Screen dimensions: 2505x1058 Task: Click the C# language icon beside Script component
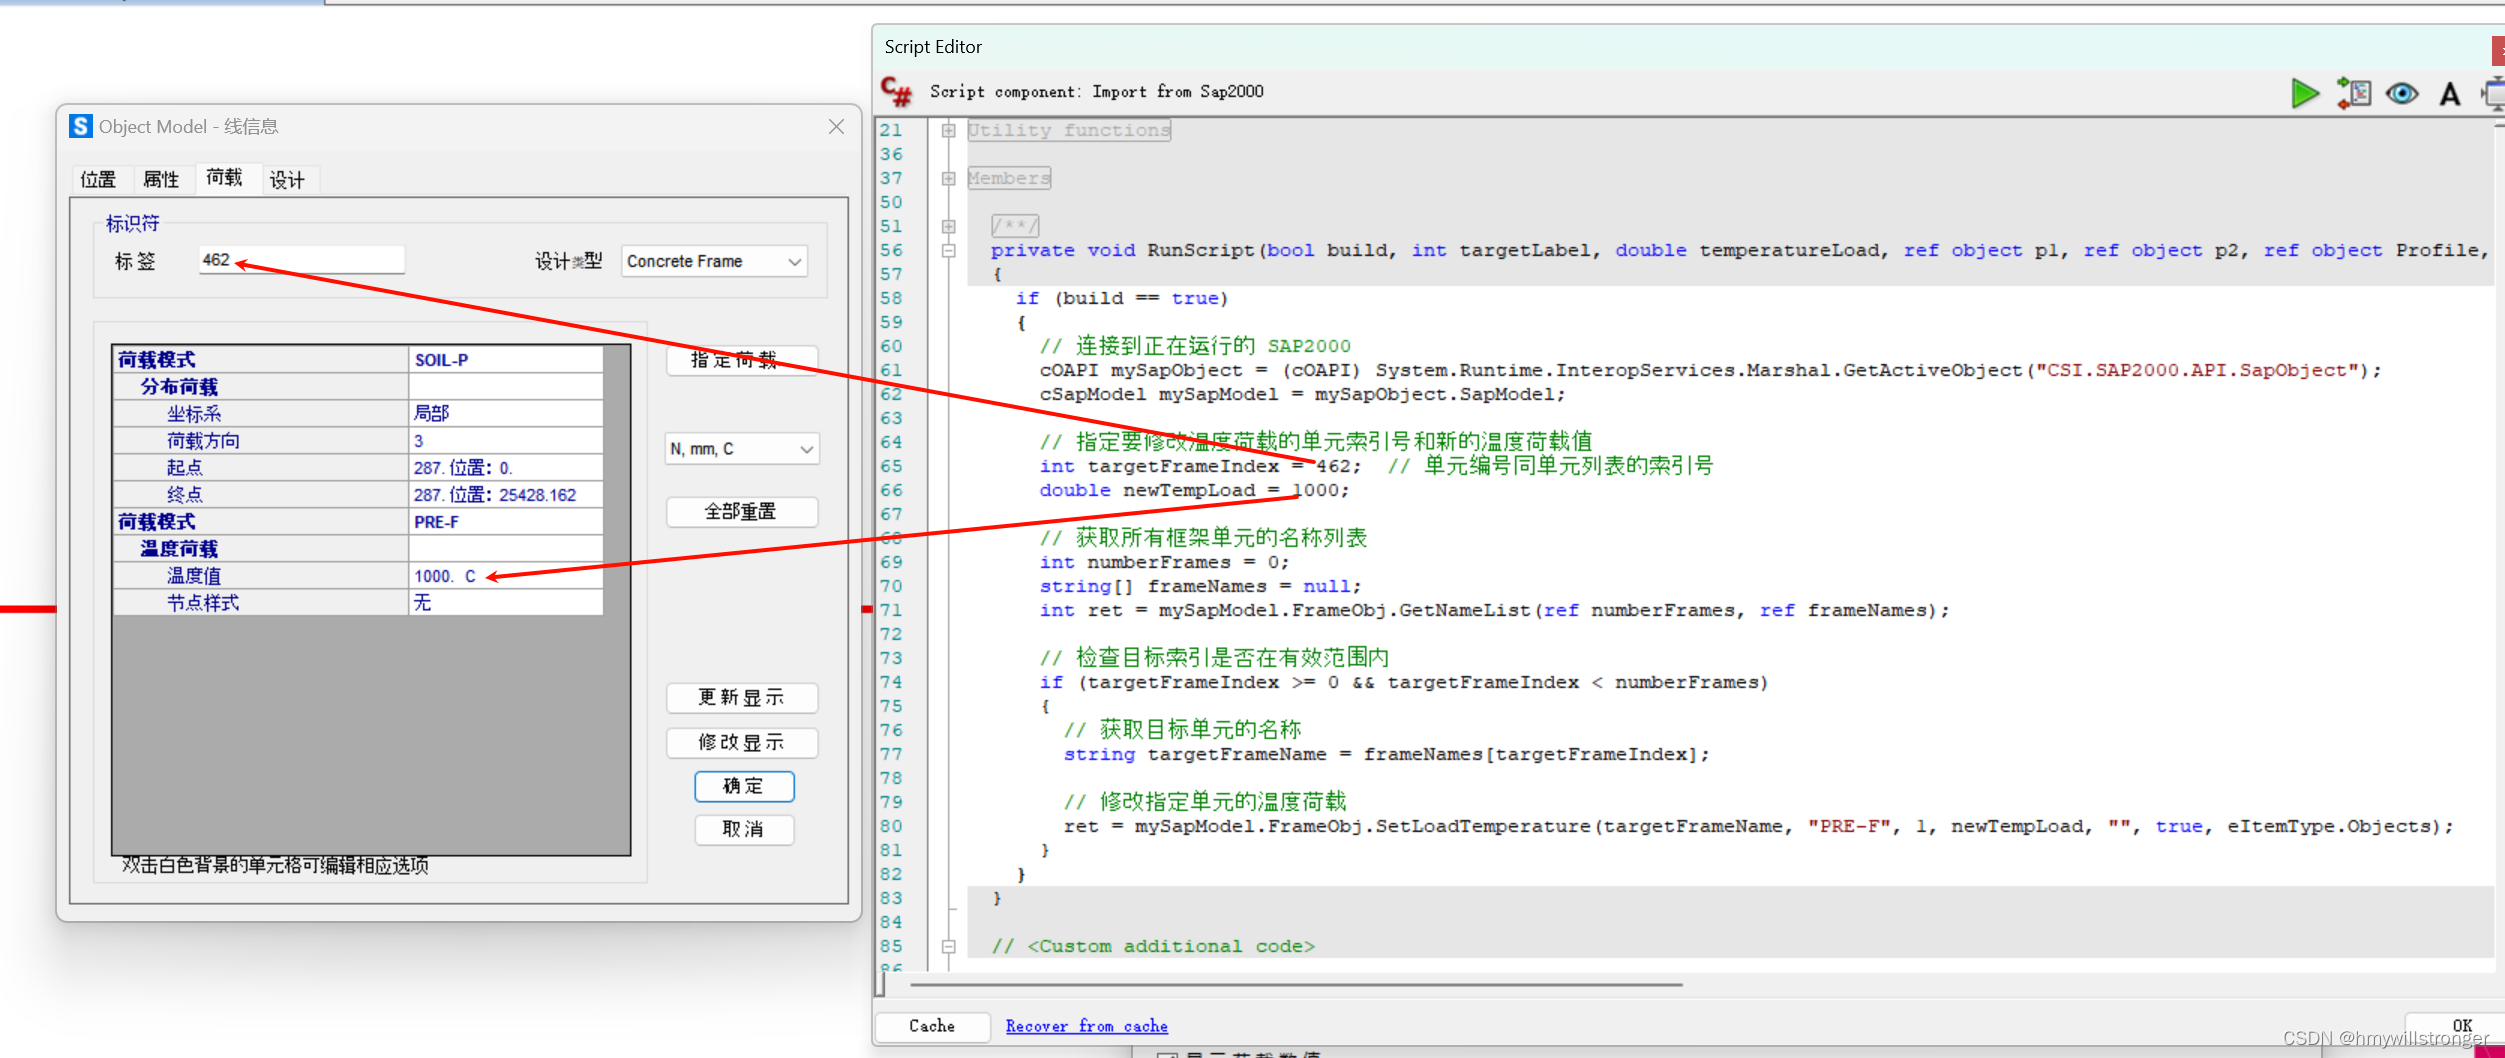(x=895, y=91)
